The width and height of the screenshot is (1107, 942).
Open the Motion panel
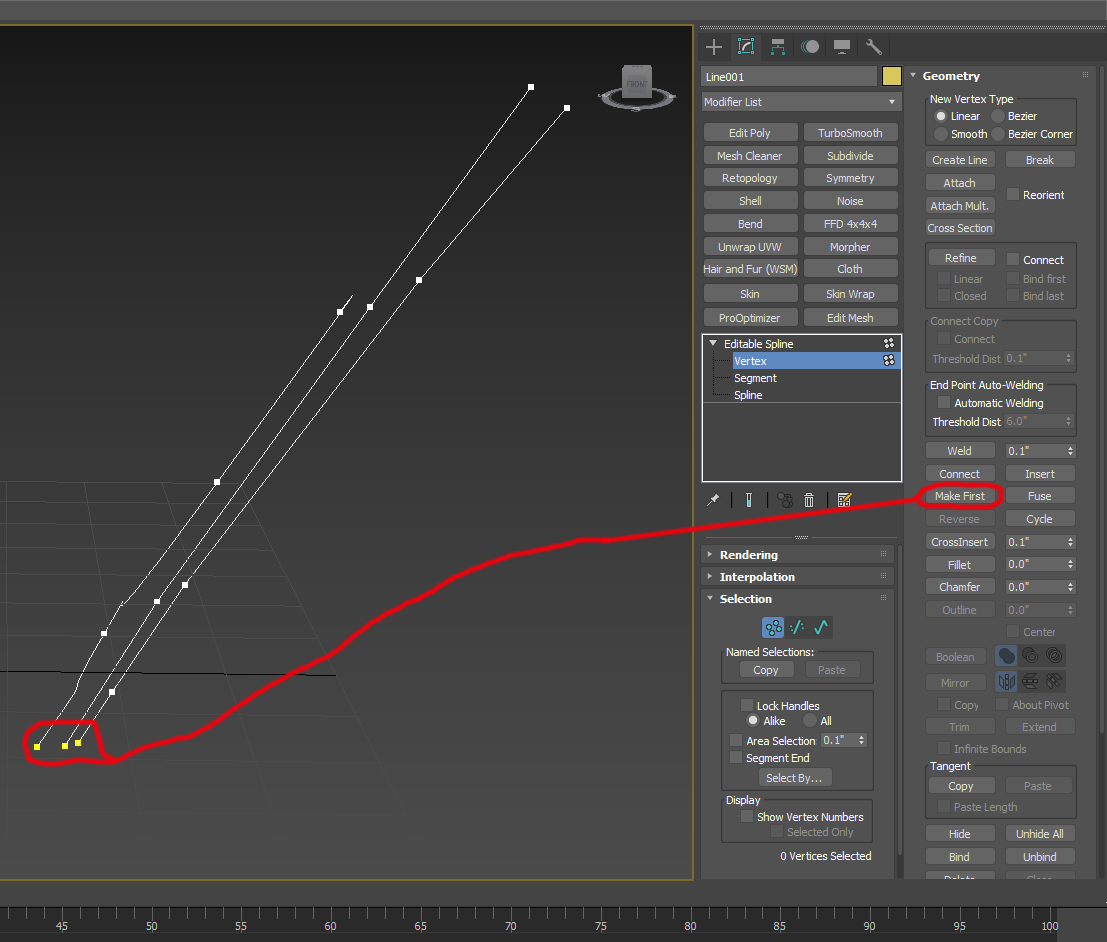(810, 46)
